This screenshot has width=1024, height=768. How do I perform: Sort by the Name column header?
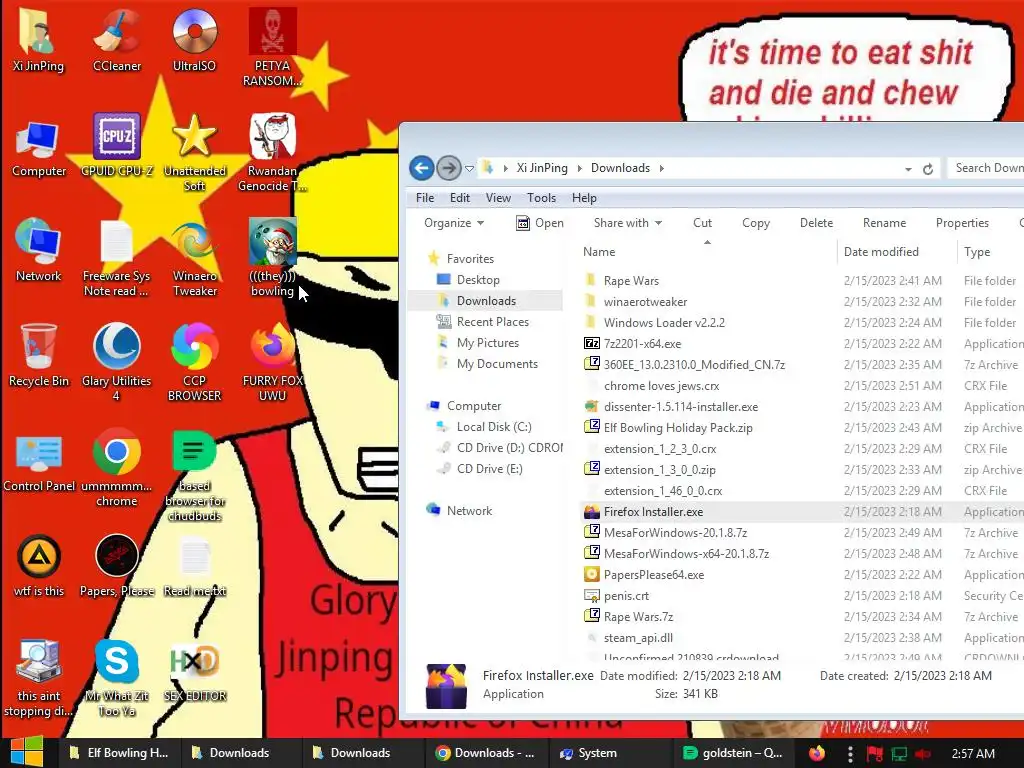707,251
